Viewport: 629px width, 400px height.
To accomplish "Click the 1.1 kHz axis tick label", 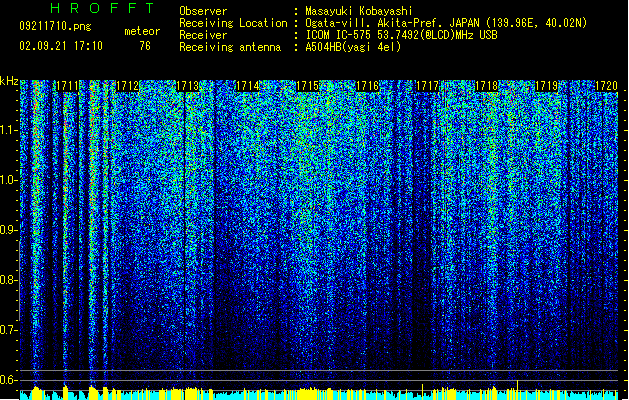I will pyautogui.click(x=8, y=130).
